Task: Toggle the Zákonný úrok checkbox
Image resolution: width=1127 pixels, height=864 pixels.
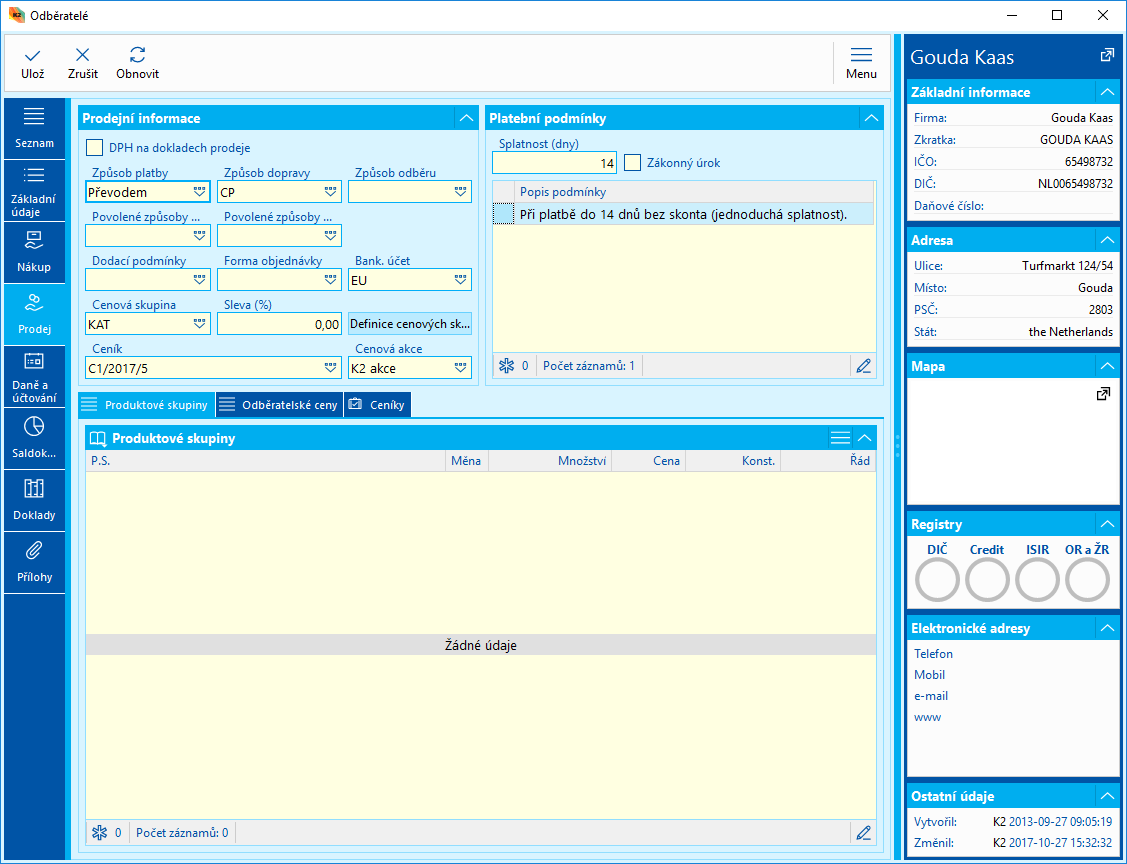Action: (632, 162)
